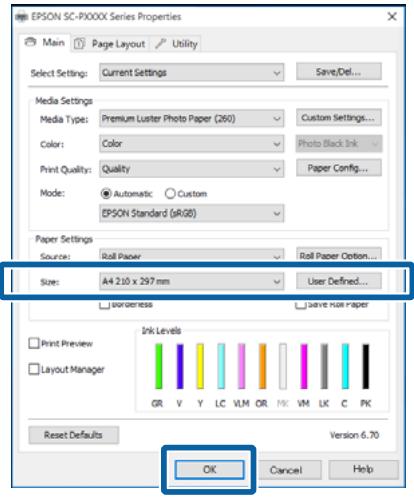Click the OK button
Viewport: 414px width, 498px height.
210,470
